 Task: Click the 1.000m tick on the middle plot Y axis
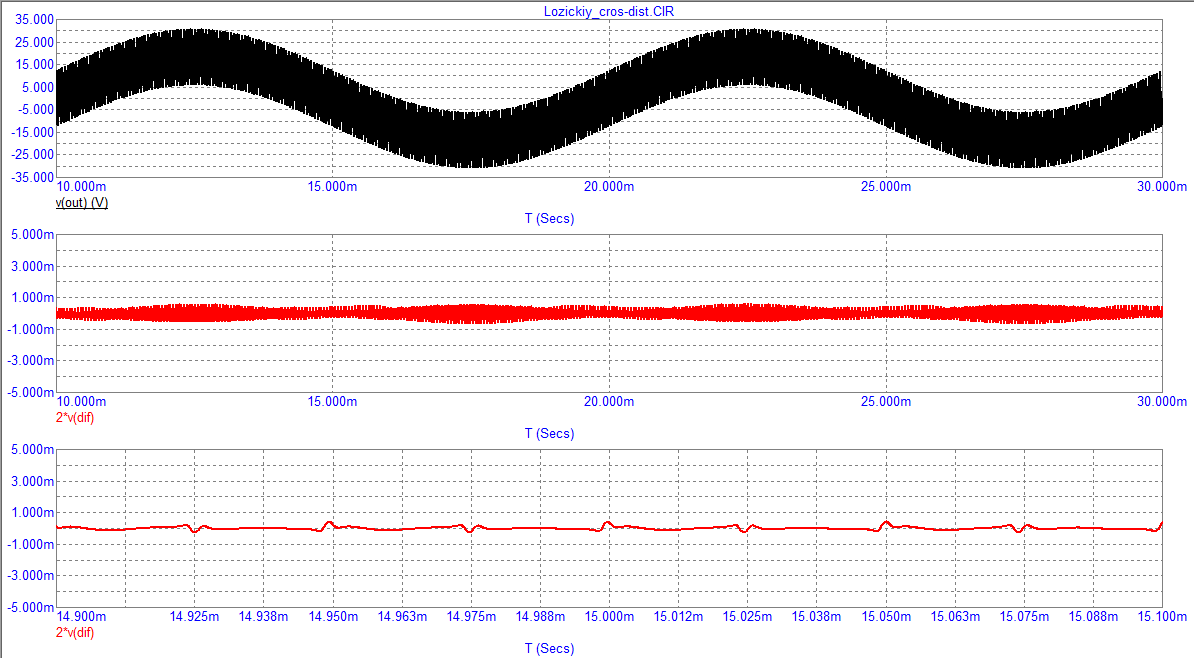click(x=33, y=298)
